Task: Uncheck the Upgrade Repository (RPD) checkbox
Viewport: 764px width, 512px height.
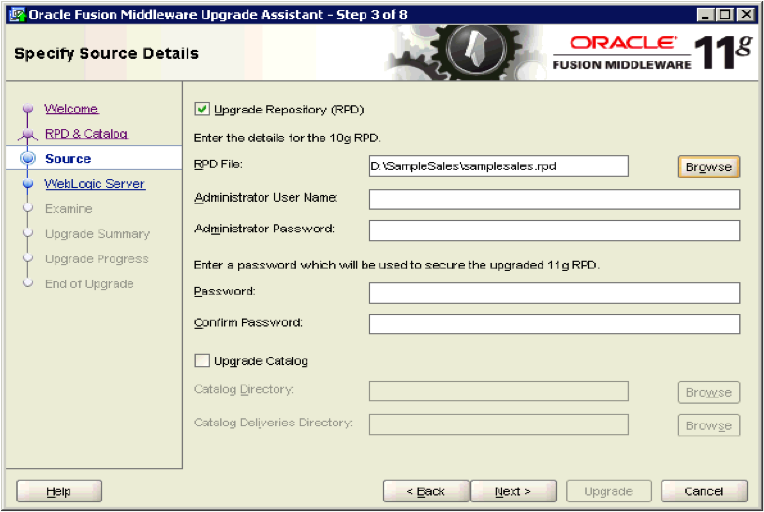Action: tap(202, 109)
